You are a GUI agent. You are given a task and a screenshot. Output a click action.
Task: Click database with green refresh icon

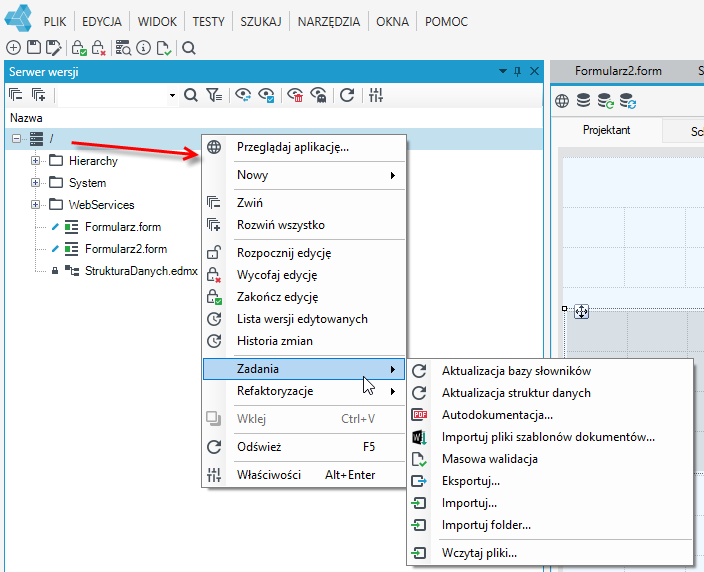[606, 101]
